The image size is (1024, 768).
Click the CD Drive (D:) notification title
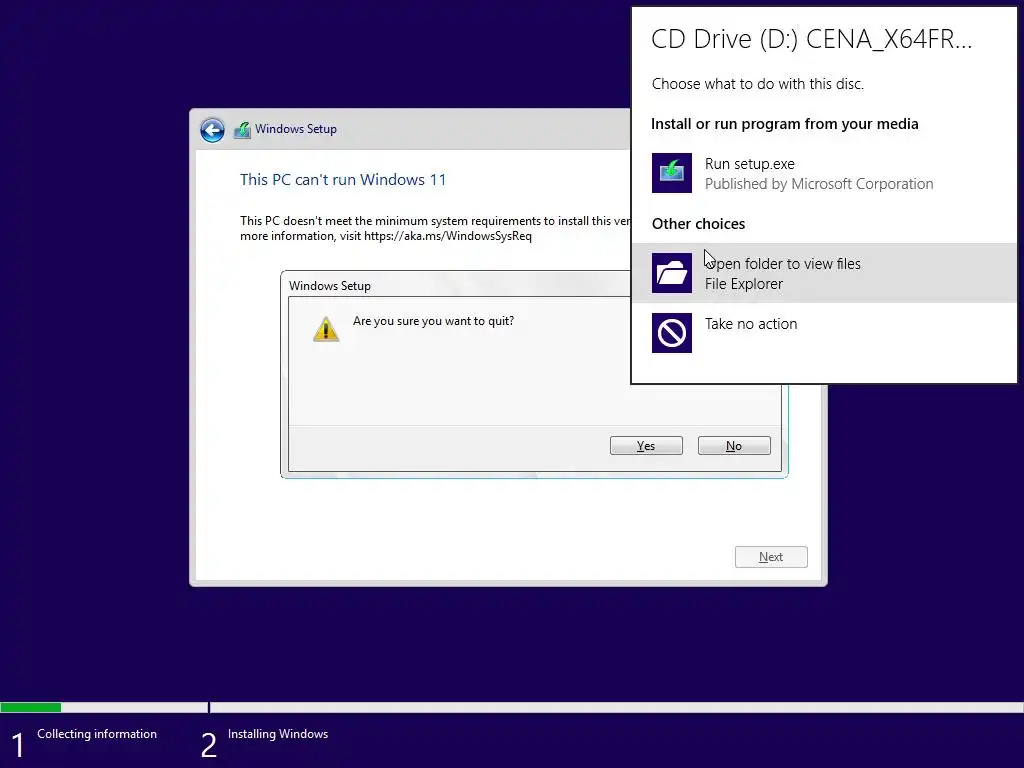[x=812, y=39]
